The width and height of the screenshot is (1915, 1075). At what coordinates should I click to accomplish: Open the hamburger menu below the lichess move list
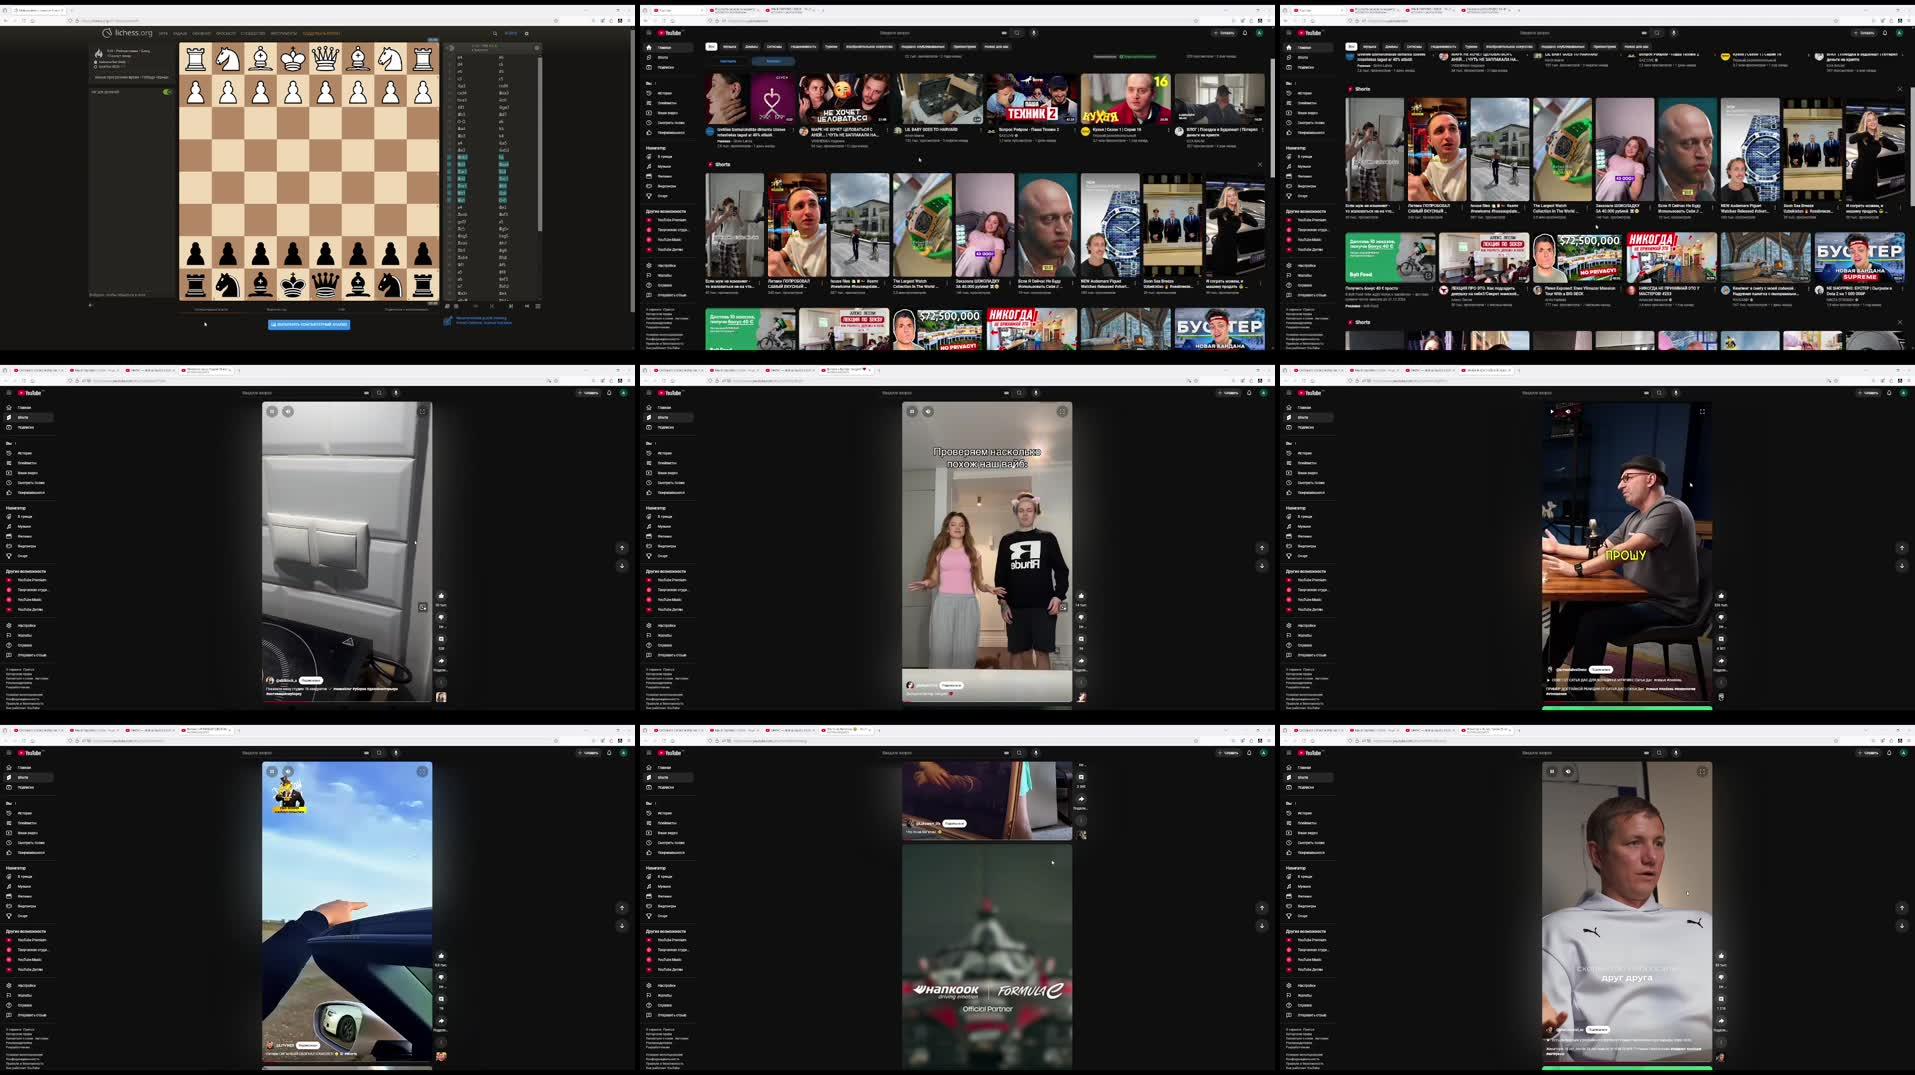pyautogui.click(x=538, y=306)
